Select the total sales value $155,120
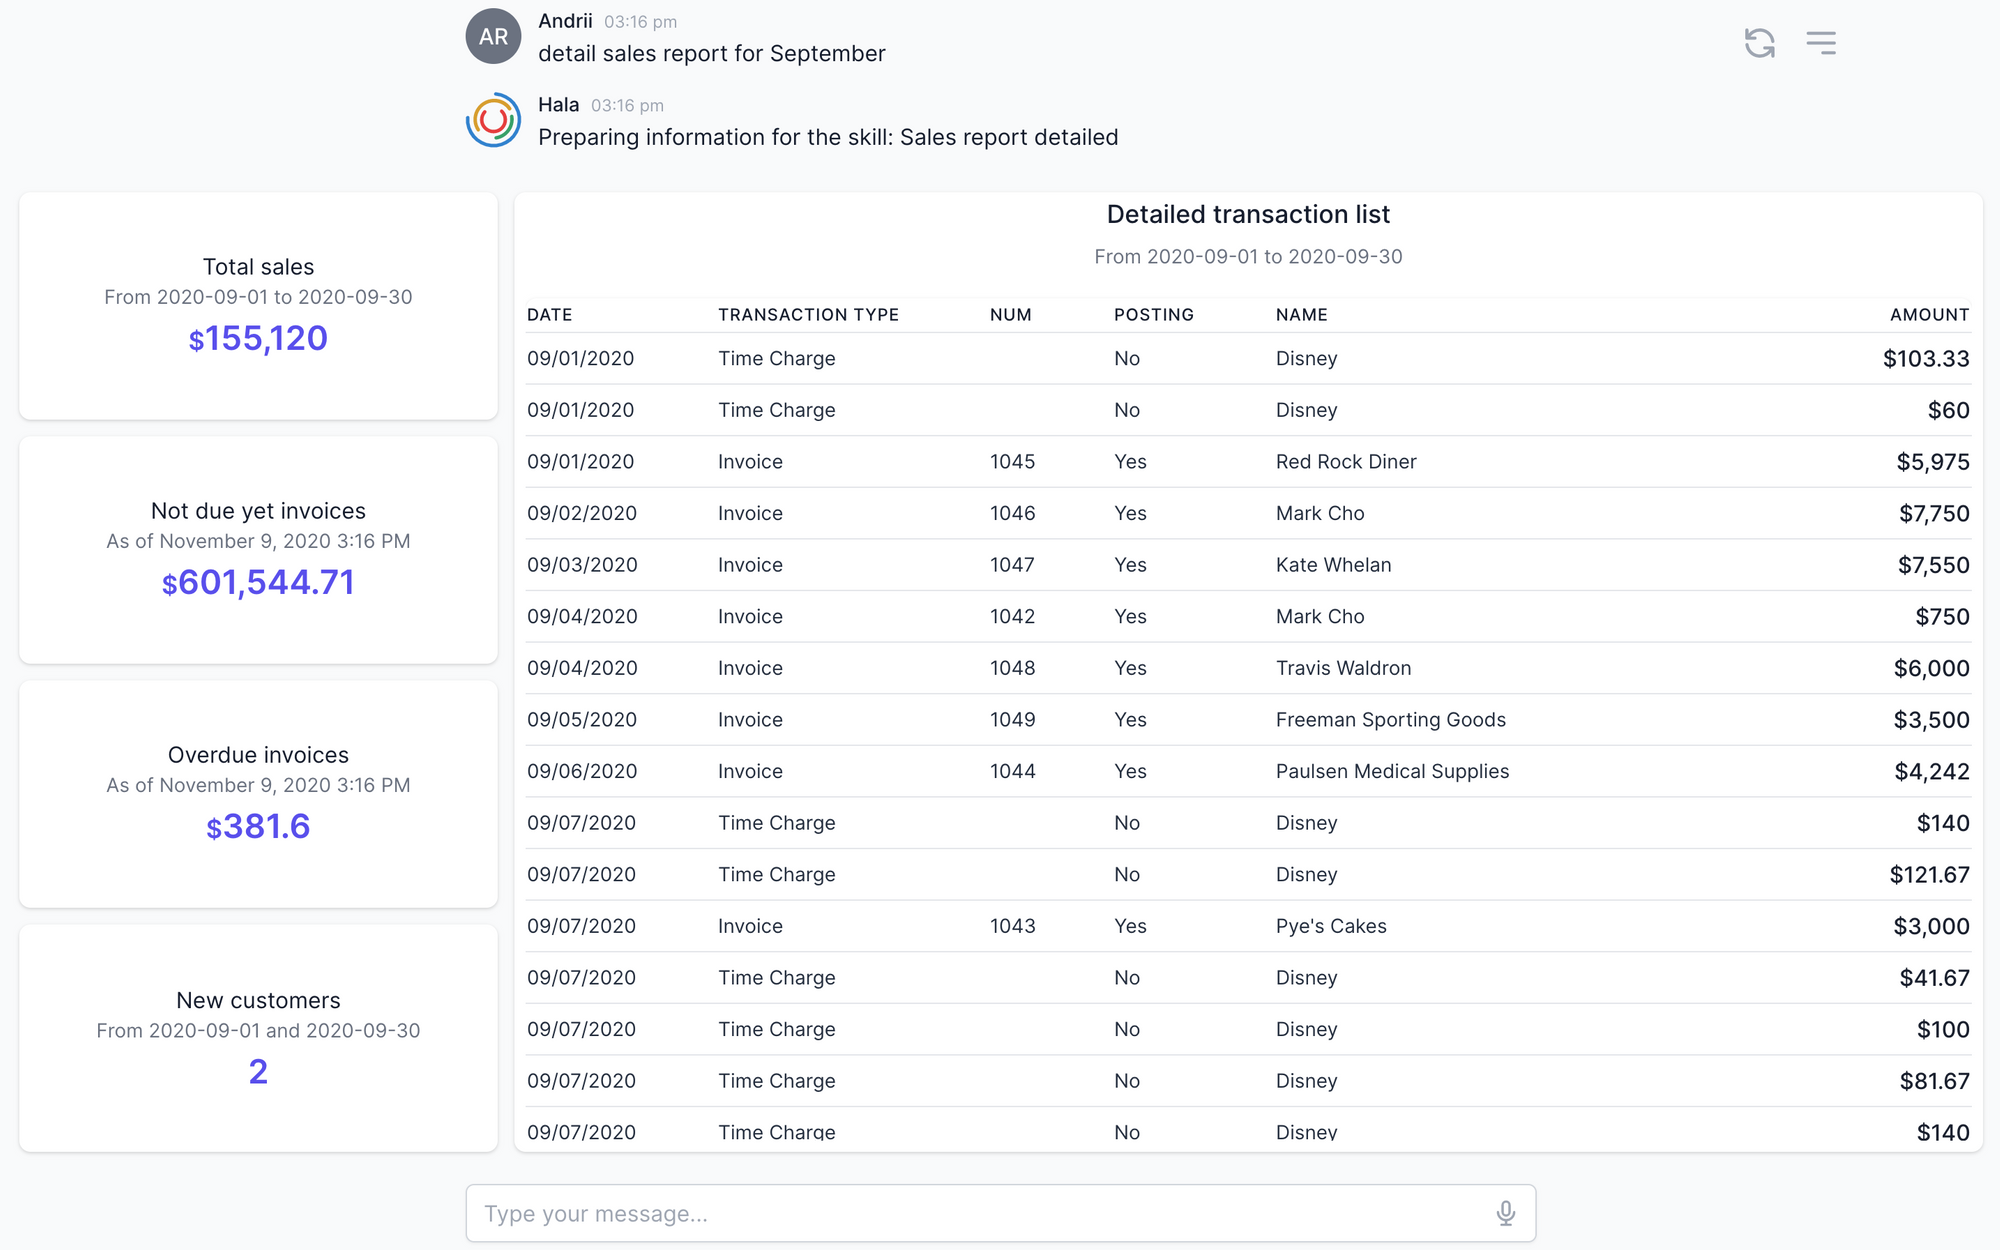 tap(258, 338)
